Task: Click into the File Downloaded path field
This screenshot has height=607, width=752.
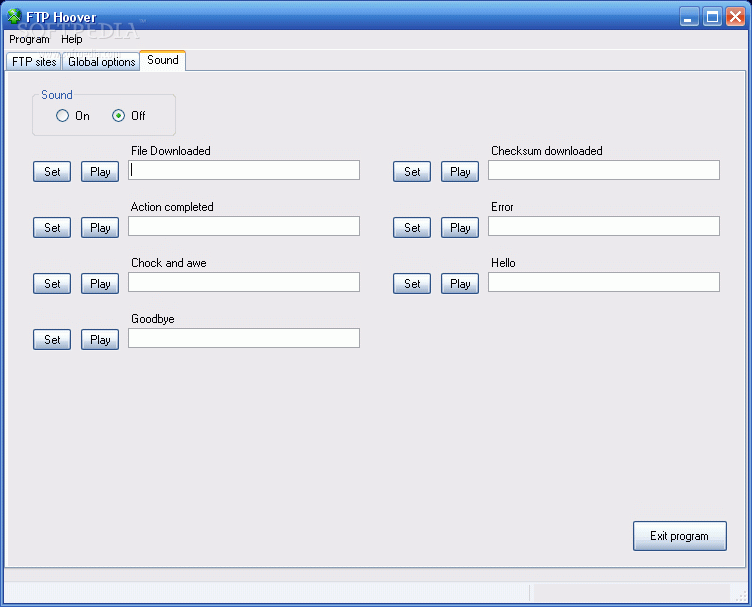Action: [x=244, y=170]
